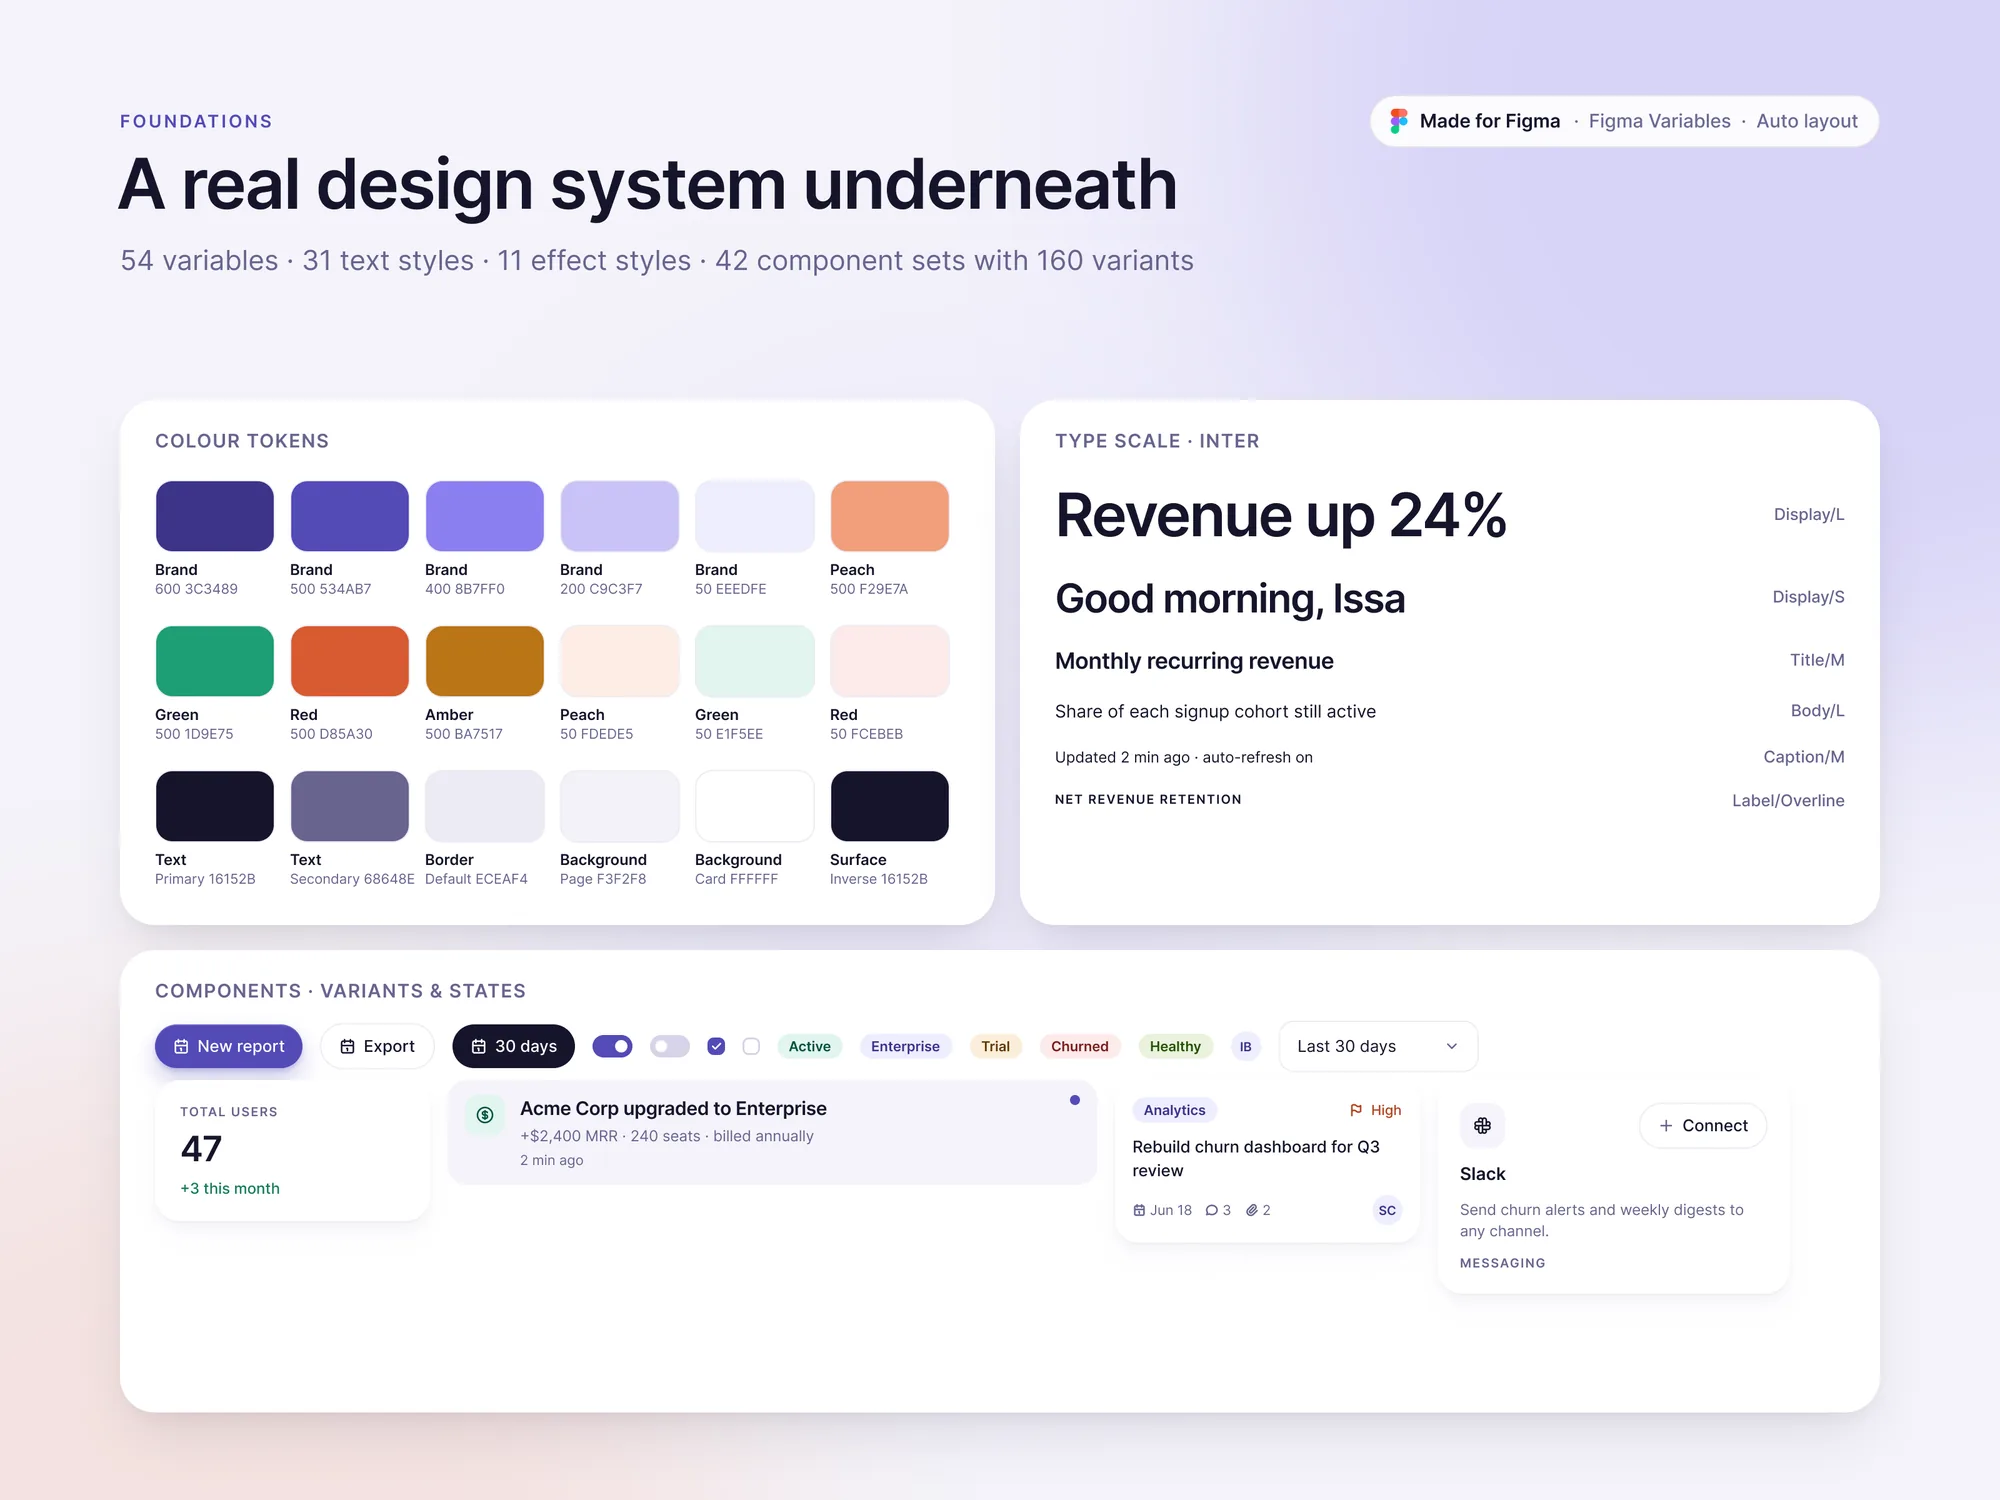Screen dimensions: 2000x1500
Task: Pick the Text Secondary 68648E swatch
Action: pyautogui.click(x=349, y=806)
